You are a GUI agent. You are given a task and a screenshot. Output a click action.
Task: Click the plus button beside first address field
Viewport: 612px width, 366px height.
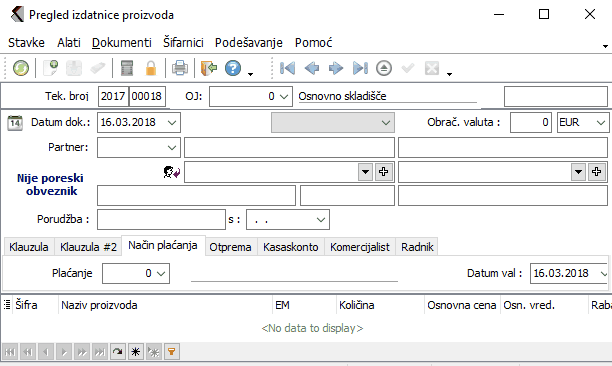[383, 172]
